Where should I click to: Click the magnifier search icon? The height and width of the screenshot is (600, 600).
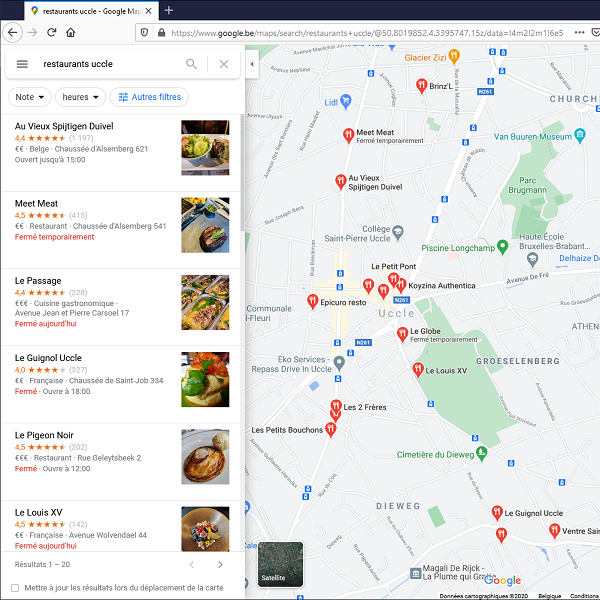point(191,64)
